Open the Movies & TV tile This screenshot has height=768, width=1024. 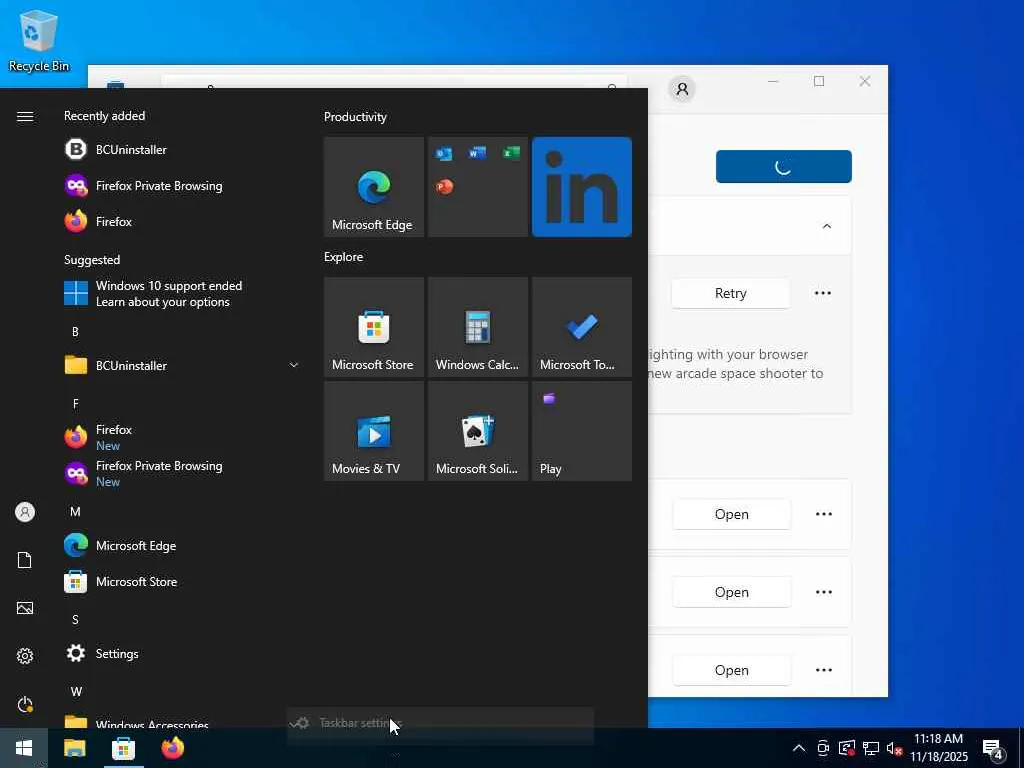(374, 431)
